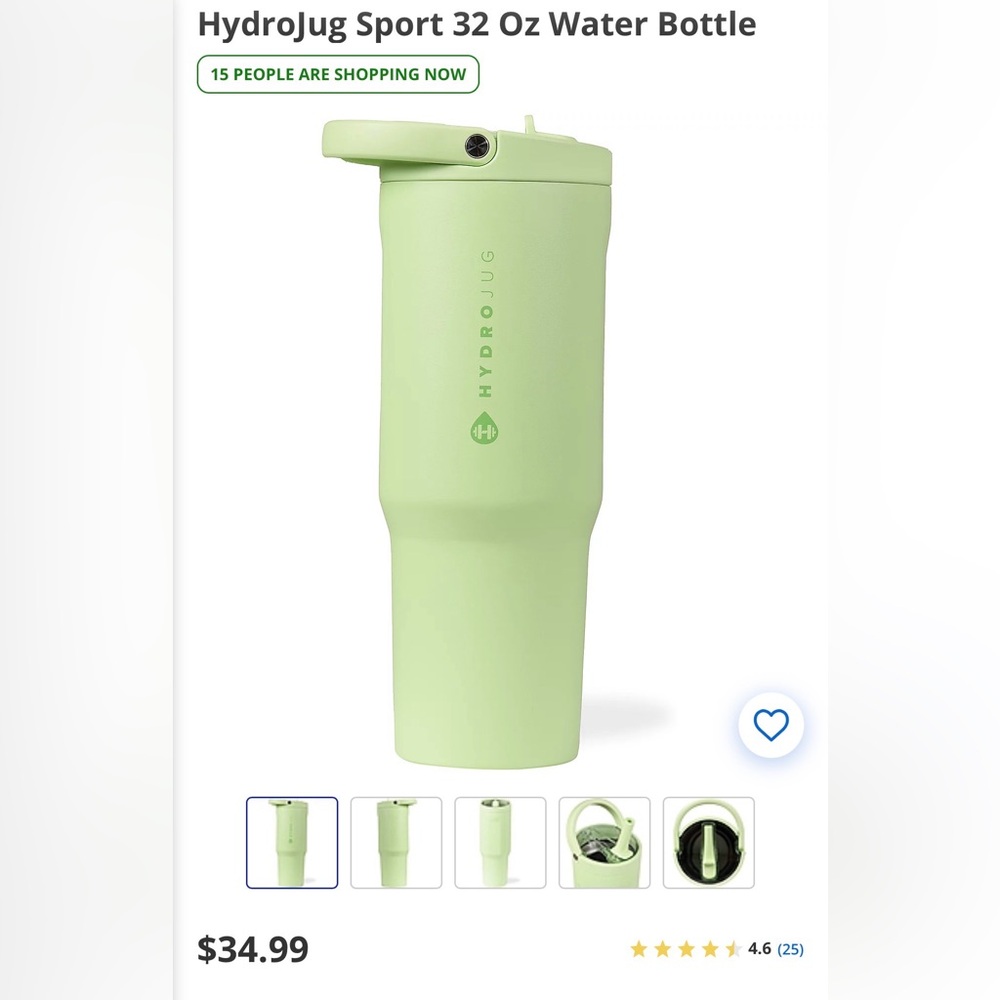Click the first full-bottle thumbnail

[x=292, y=841]
